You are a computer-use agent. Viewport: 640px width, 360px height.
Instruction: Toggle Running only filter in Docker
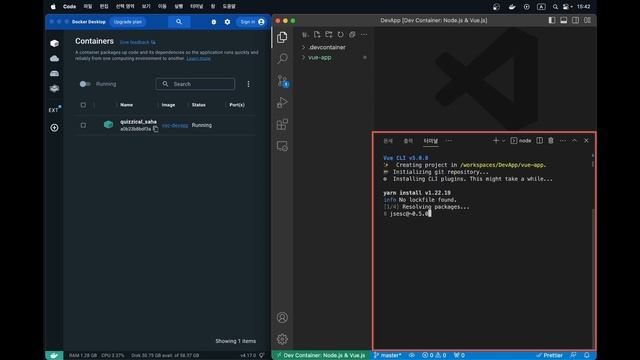pyautogui.click(x=85, y=84)
